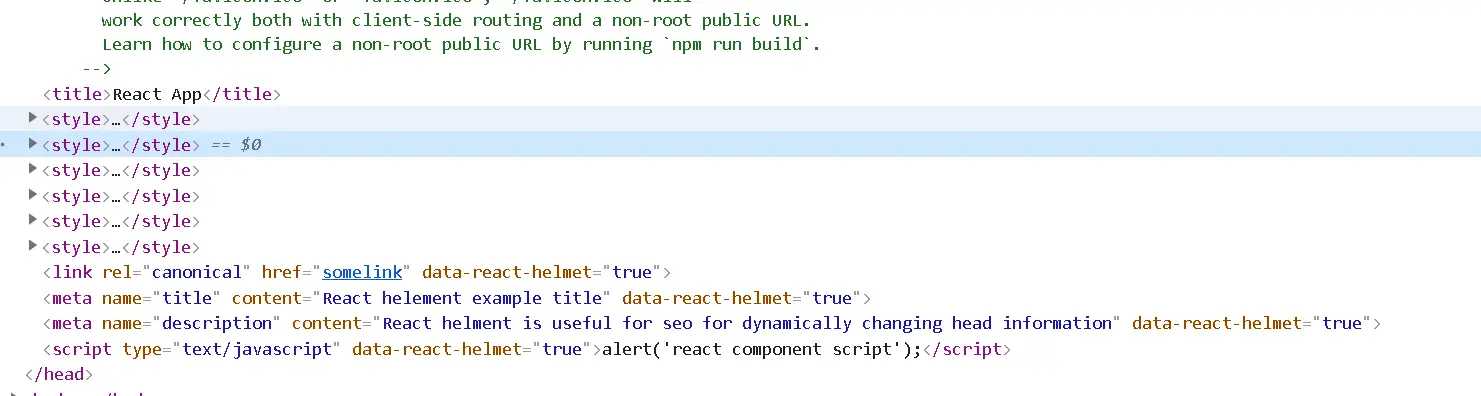Click the closing </title> tag
This screenshot has height=396, width=1481.
(242, 94)
